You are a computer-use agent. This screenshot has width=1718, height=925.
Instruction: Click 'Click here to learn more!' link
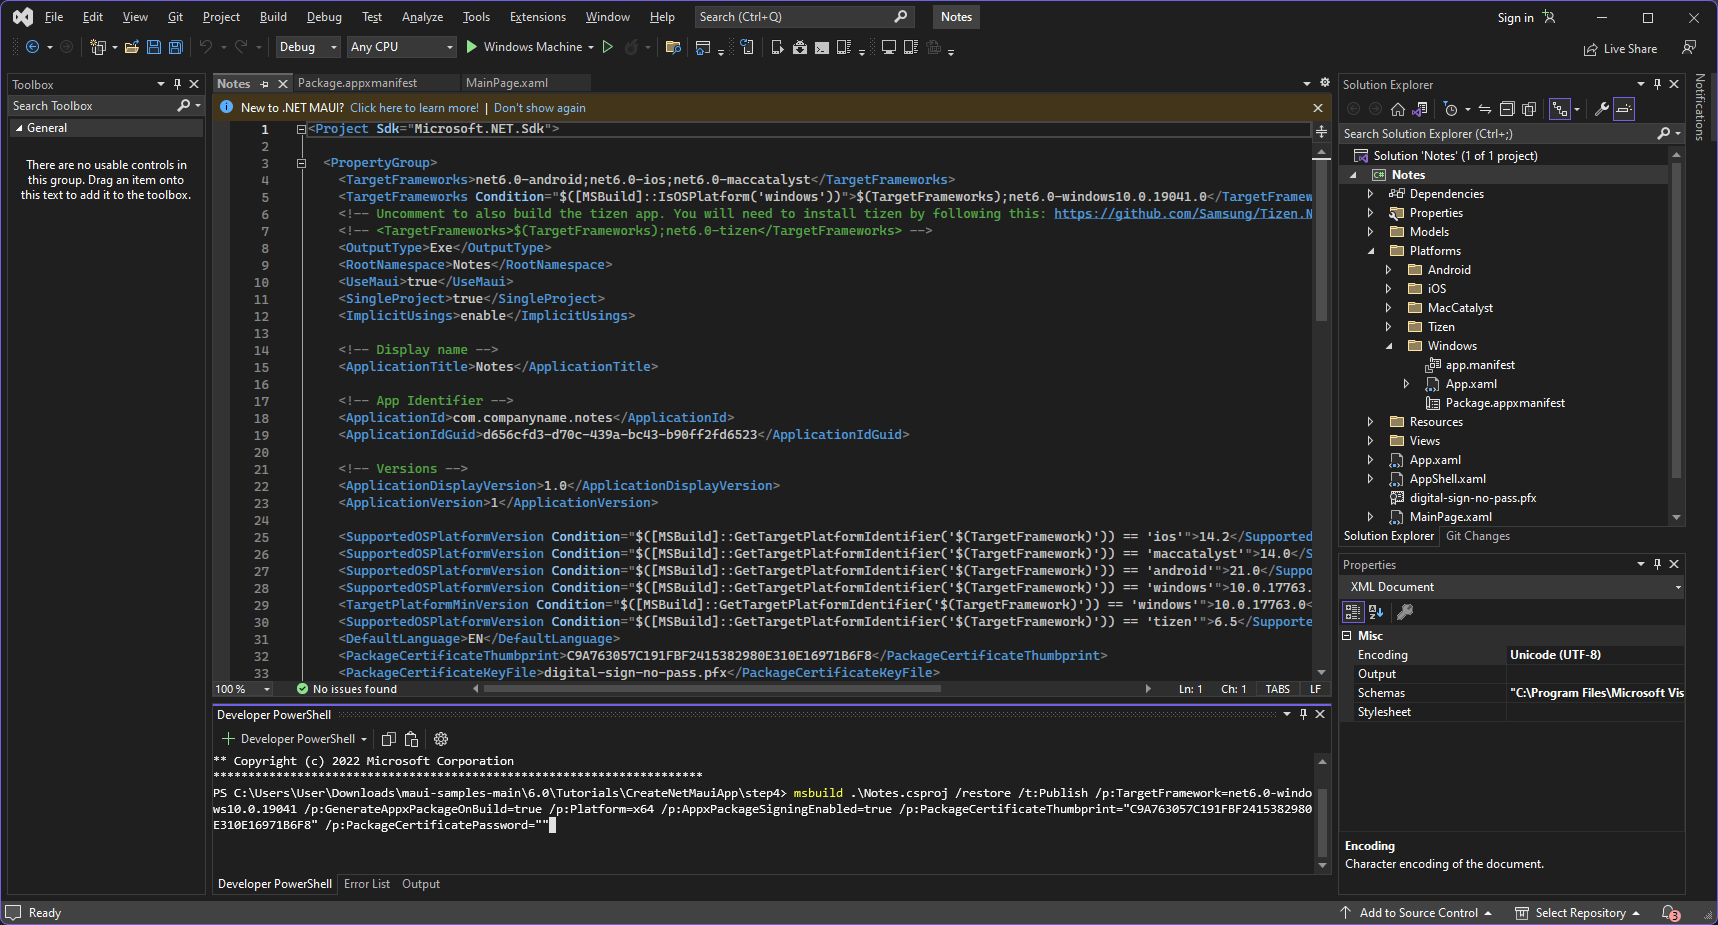coord(414,108)
